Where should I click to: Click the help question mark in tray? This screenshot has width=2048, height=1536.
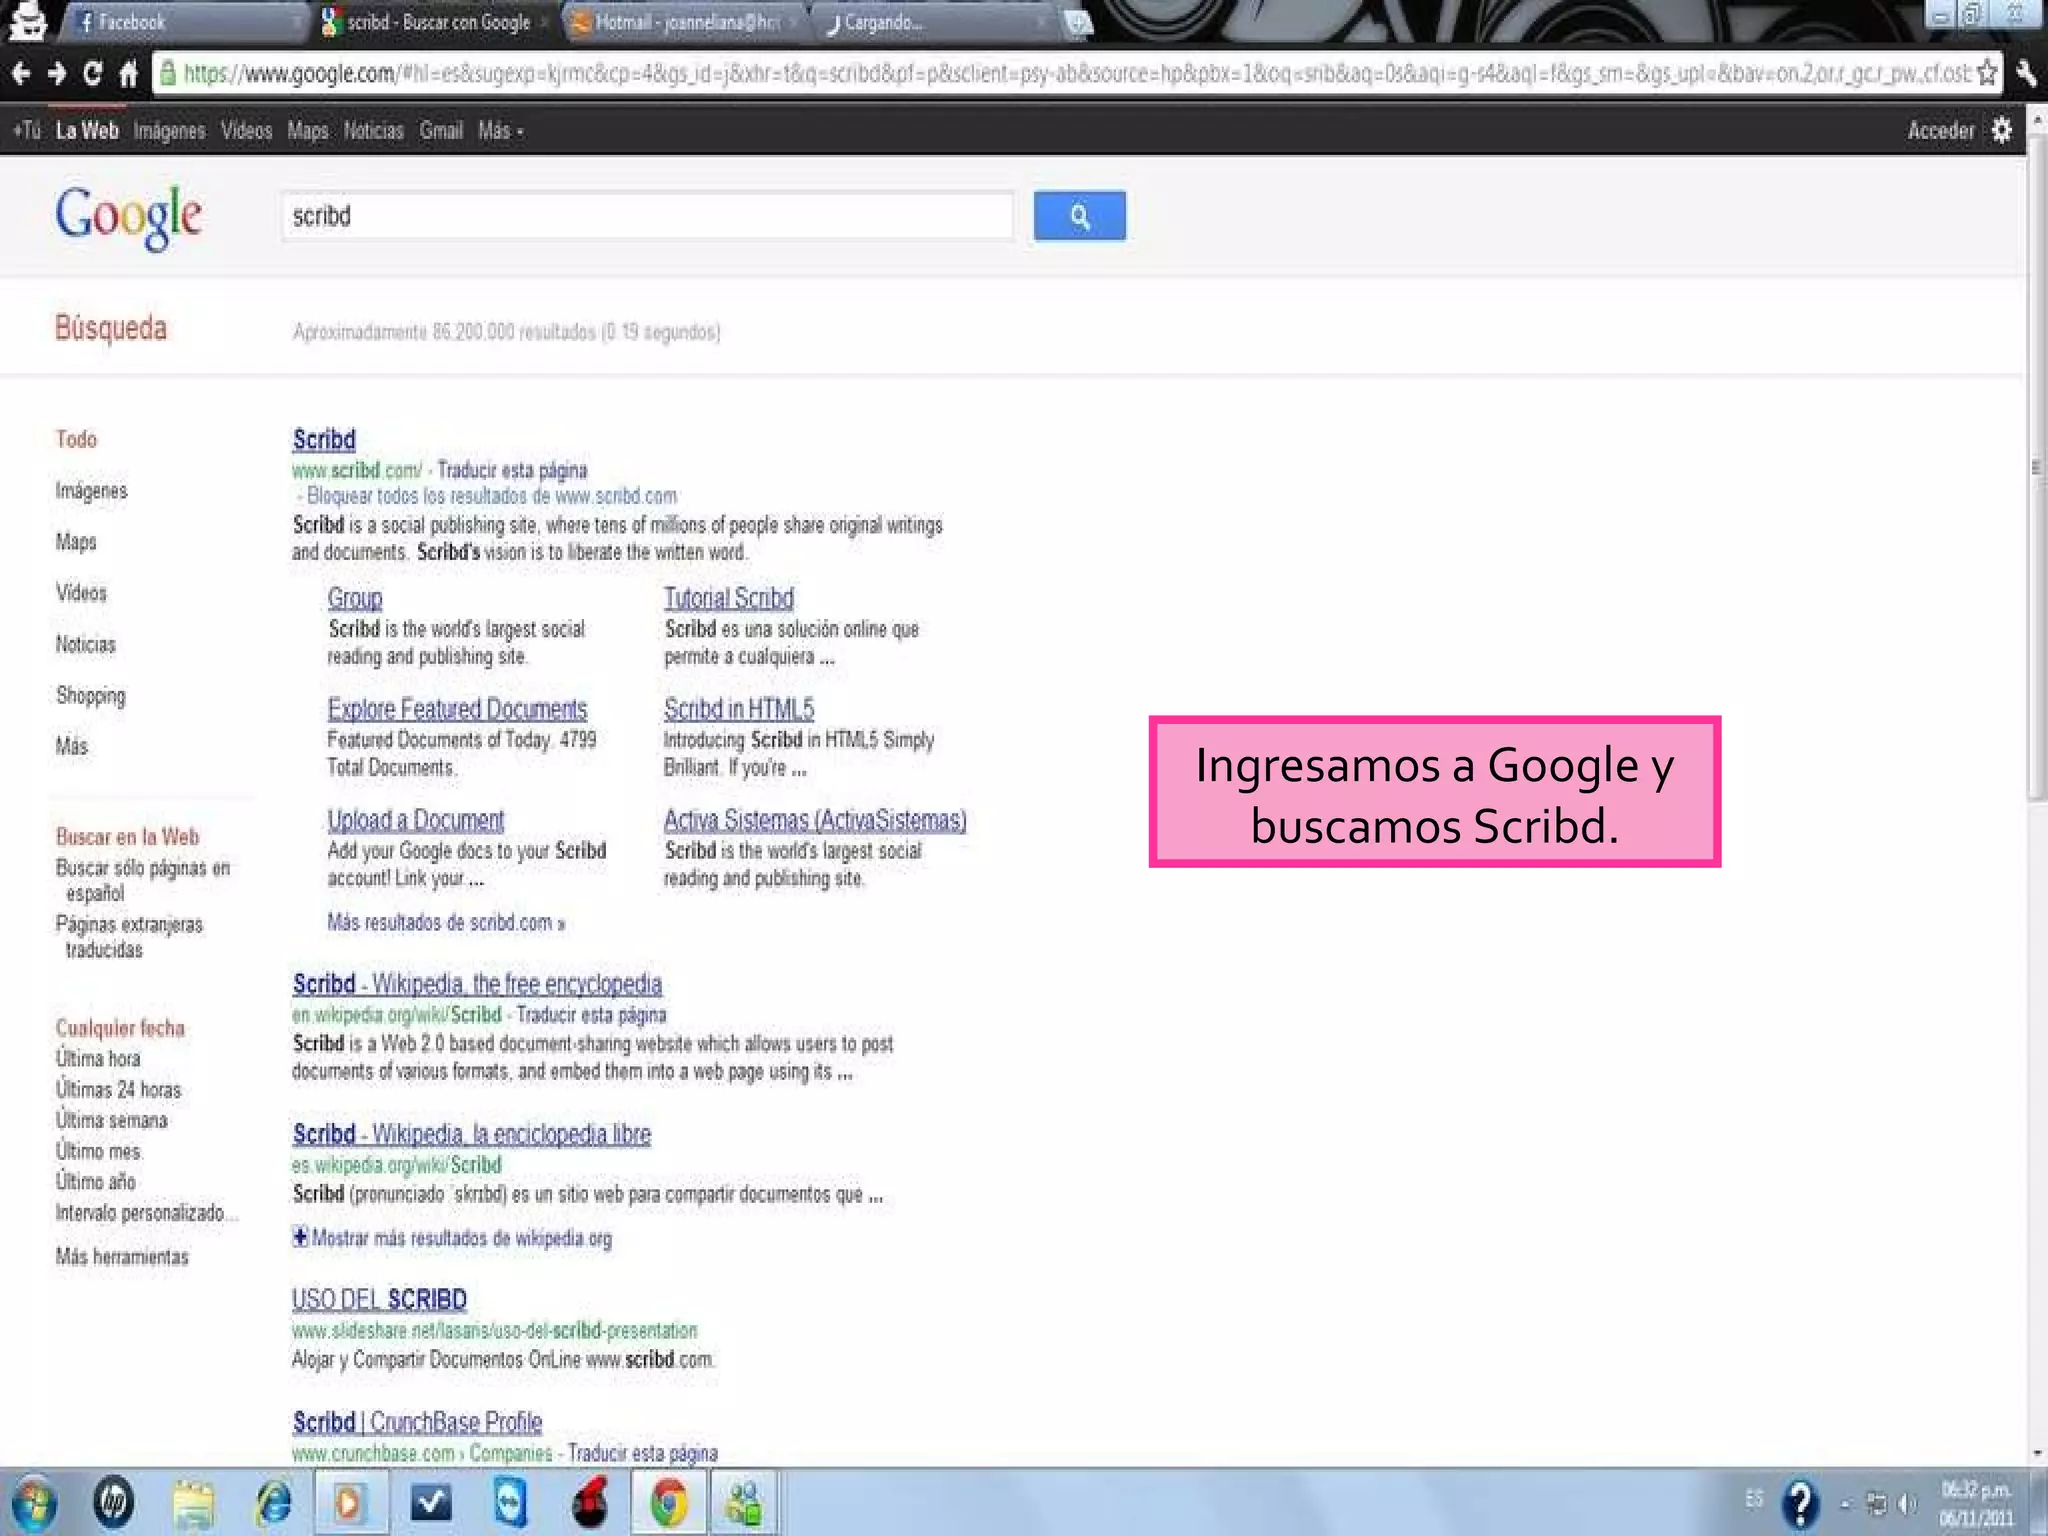tap(1800, 1503)
